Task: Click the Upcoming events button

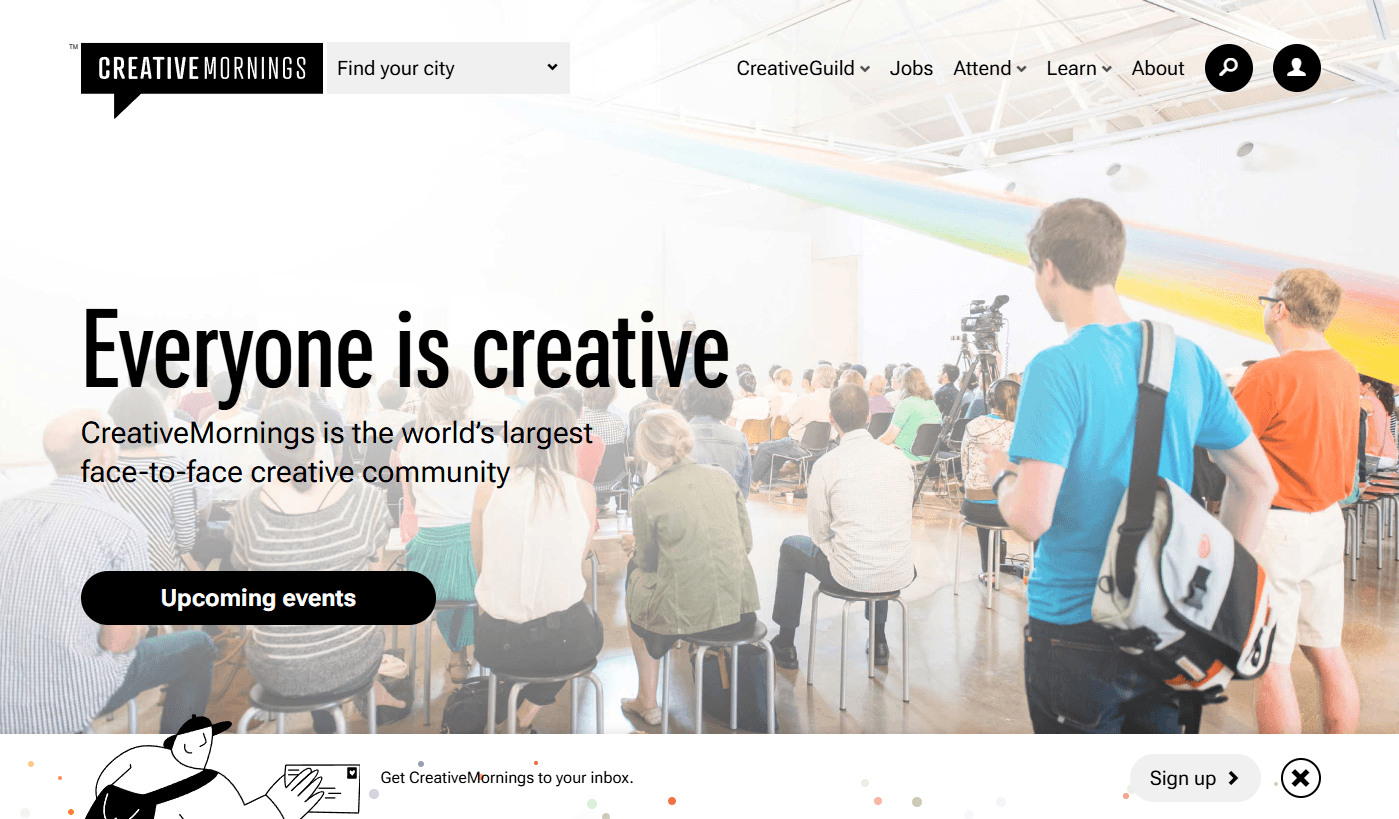Action: point(258,598)
